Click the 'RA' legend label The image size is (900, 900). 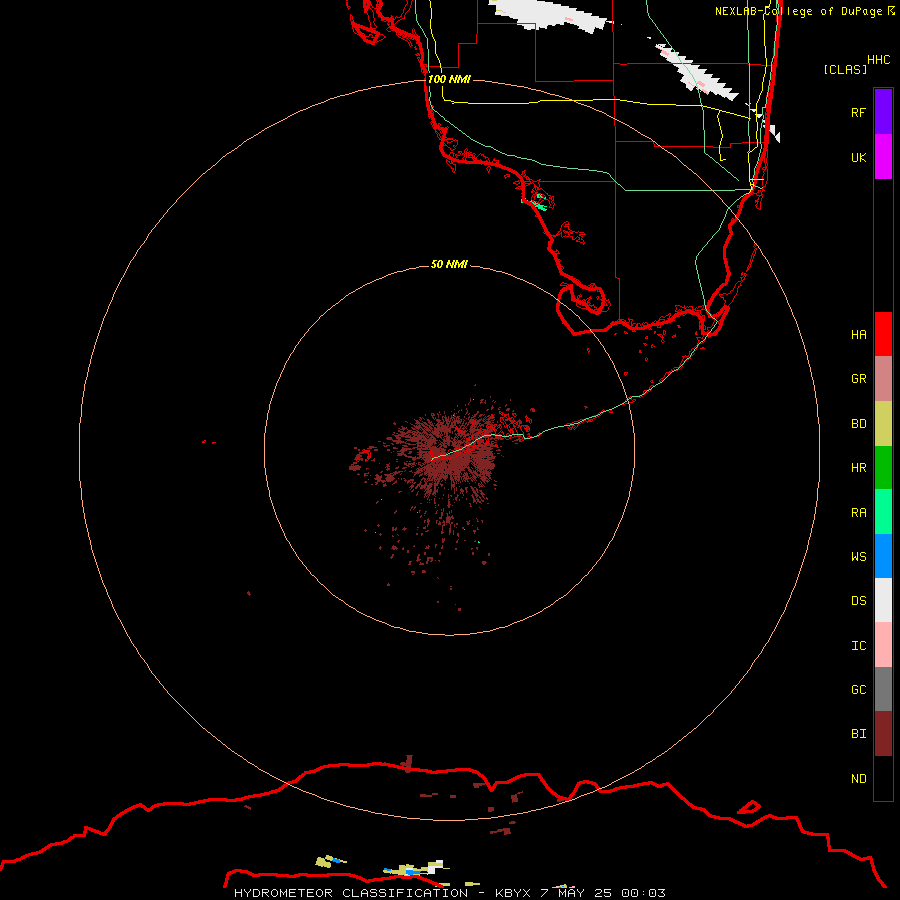[858, 513]
